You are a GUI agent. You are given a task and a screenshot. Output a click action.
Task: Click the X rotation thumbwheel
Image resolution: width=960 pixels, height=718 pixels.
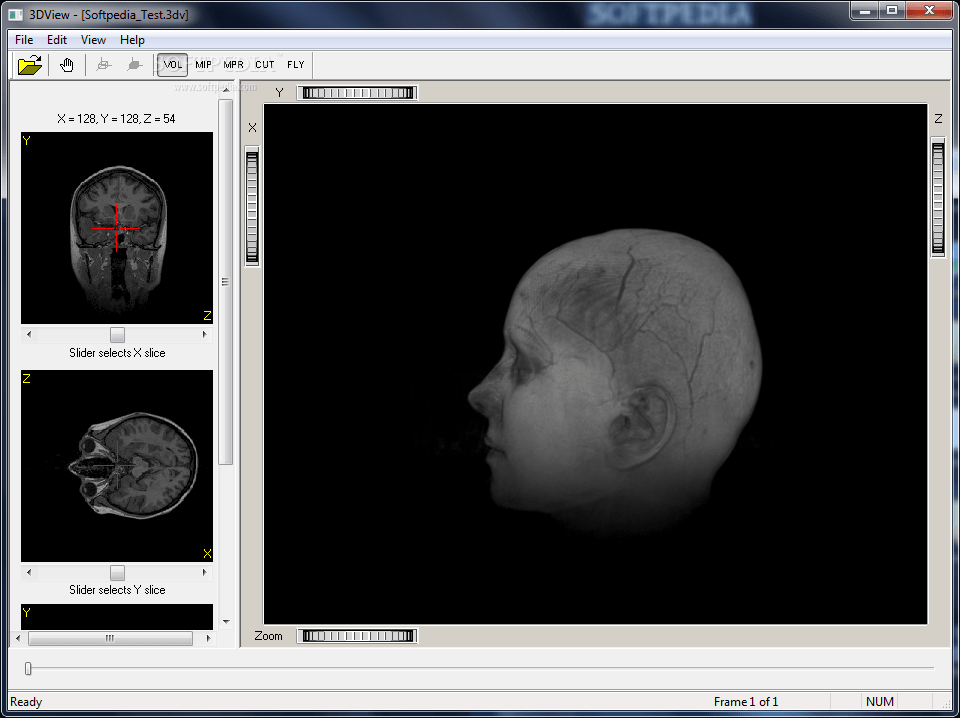pyautogui.click(x=252, y=207)
